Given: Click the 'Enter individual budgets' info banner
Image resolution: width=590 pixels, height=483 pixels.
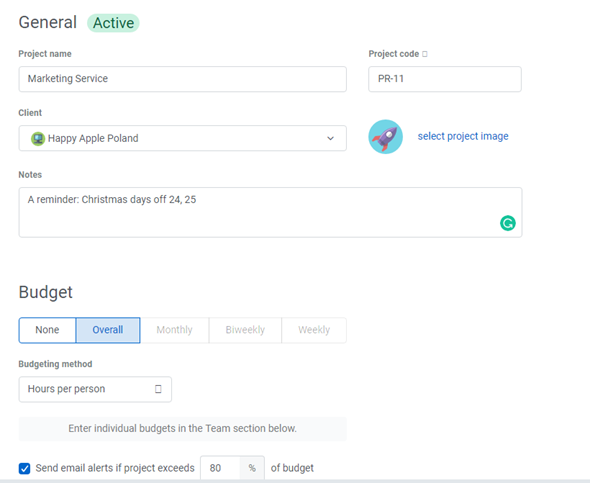Looking at the screenshot, I should (182, 429).
